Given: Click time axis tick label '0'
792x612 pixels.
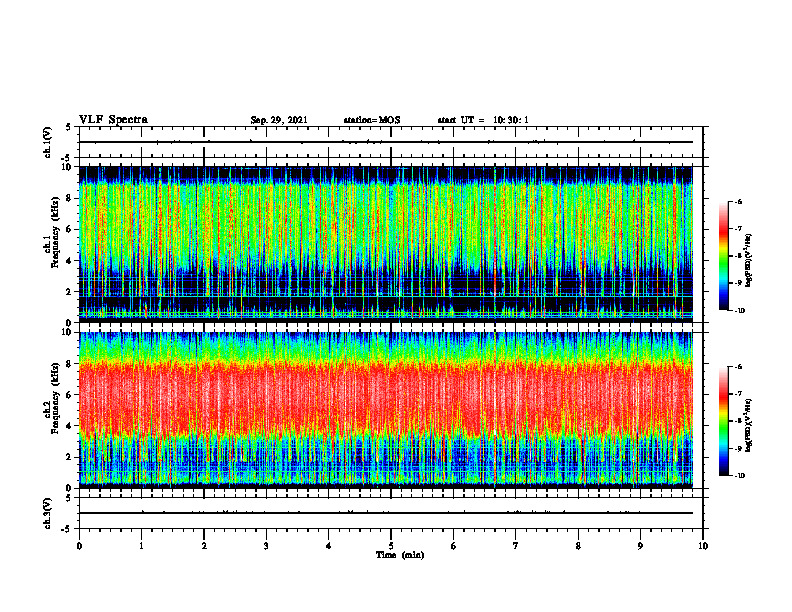Looking at the screenshot, I should point(79,546).
